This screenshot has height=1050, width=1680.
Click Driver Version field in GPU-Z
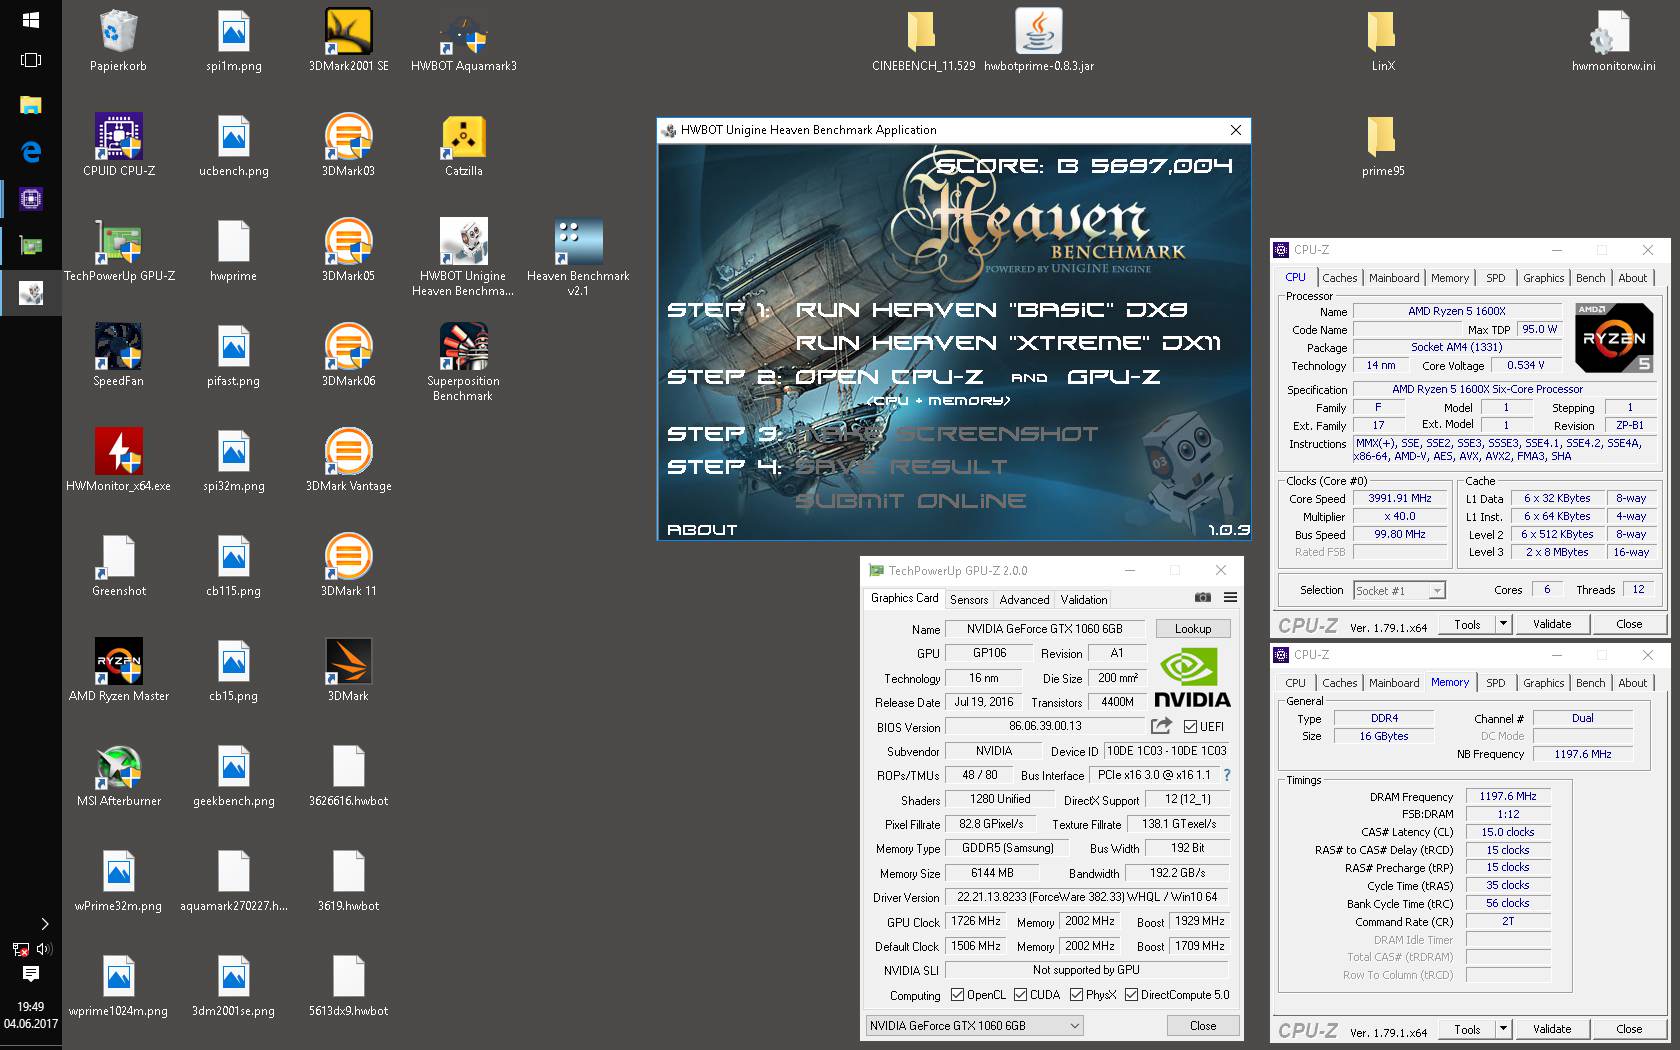[x=1087, y=897]
